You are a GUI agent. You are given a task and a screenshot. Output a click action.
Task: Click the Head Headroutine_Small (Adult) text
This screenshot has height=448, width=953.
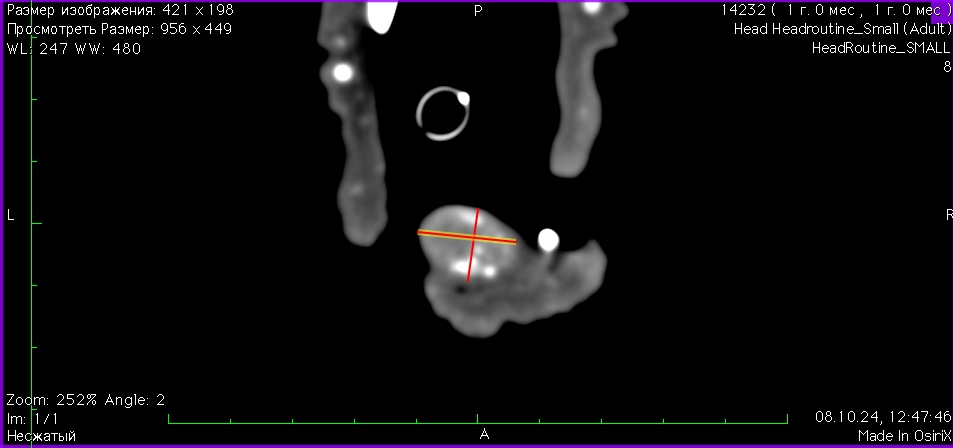pos(841,29)
